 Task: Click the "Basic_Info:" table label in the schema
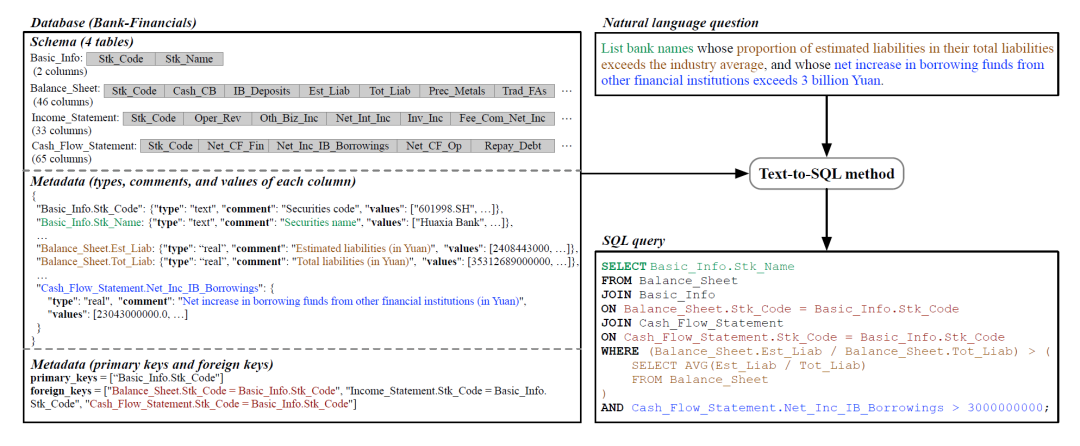[x=57, y=59]
